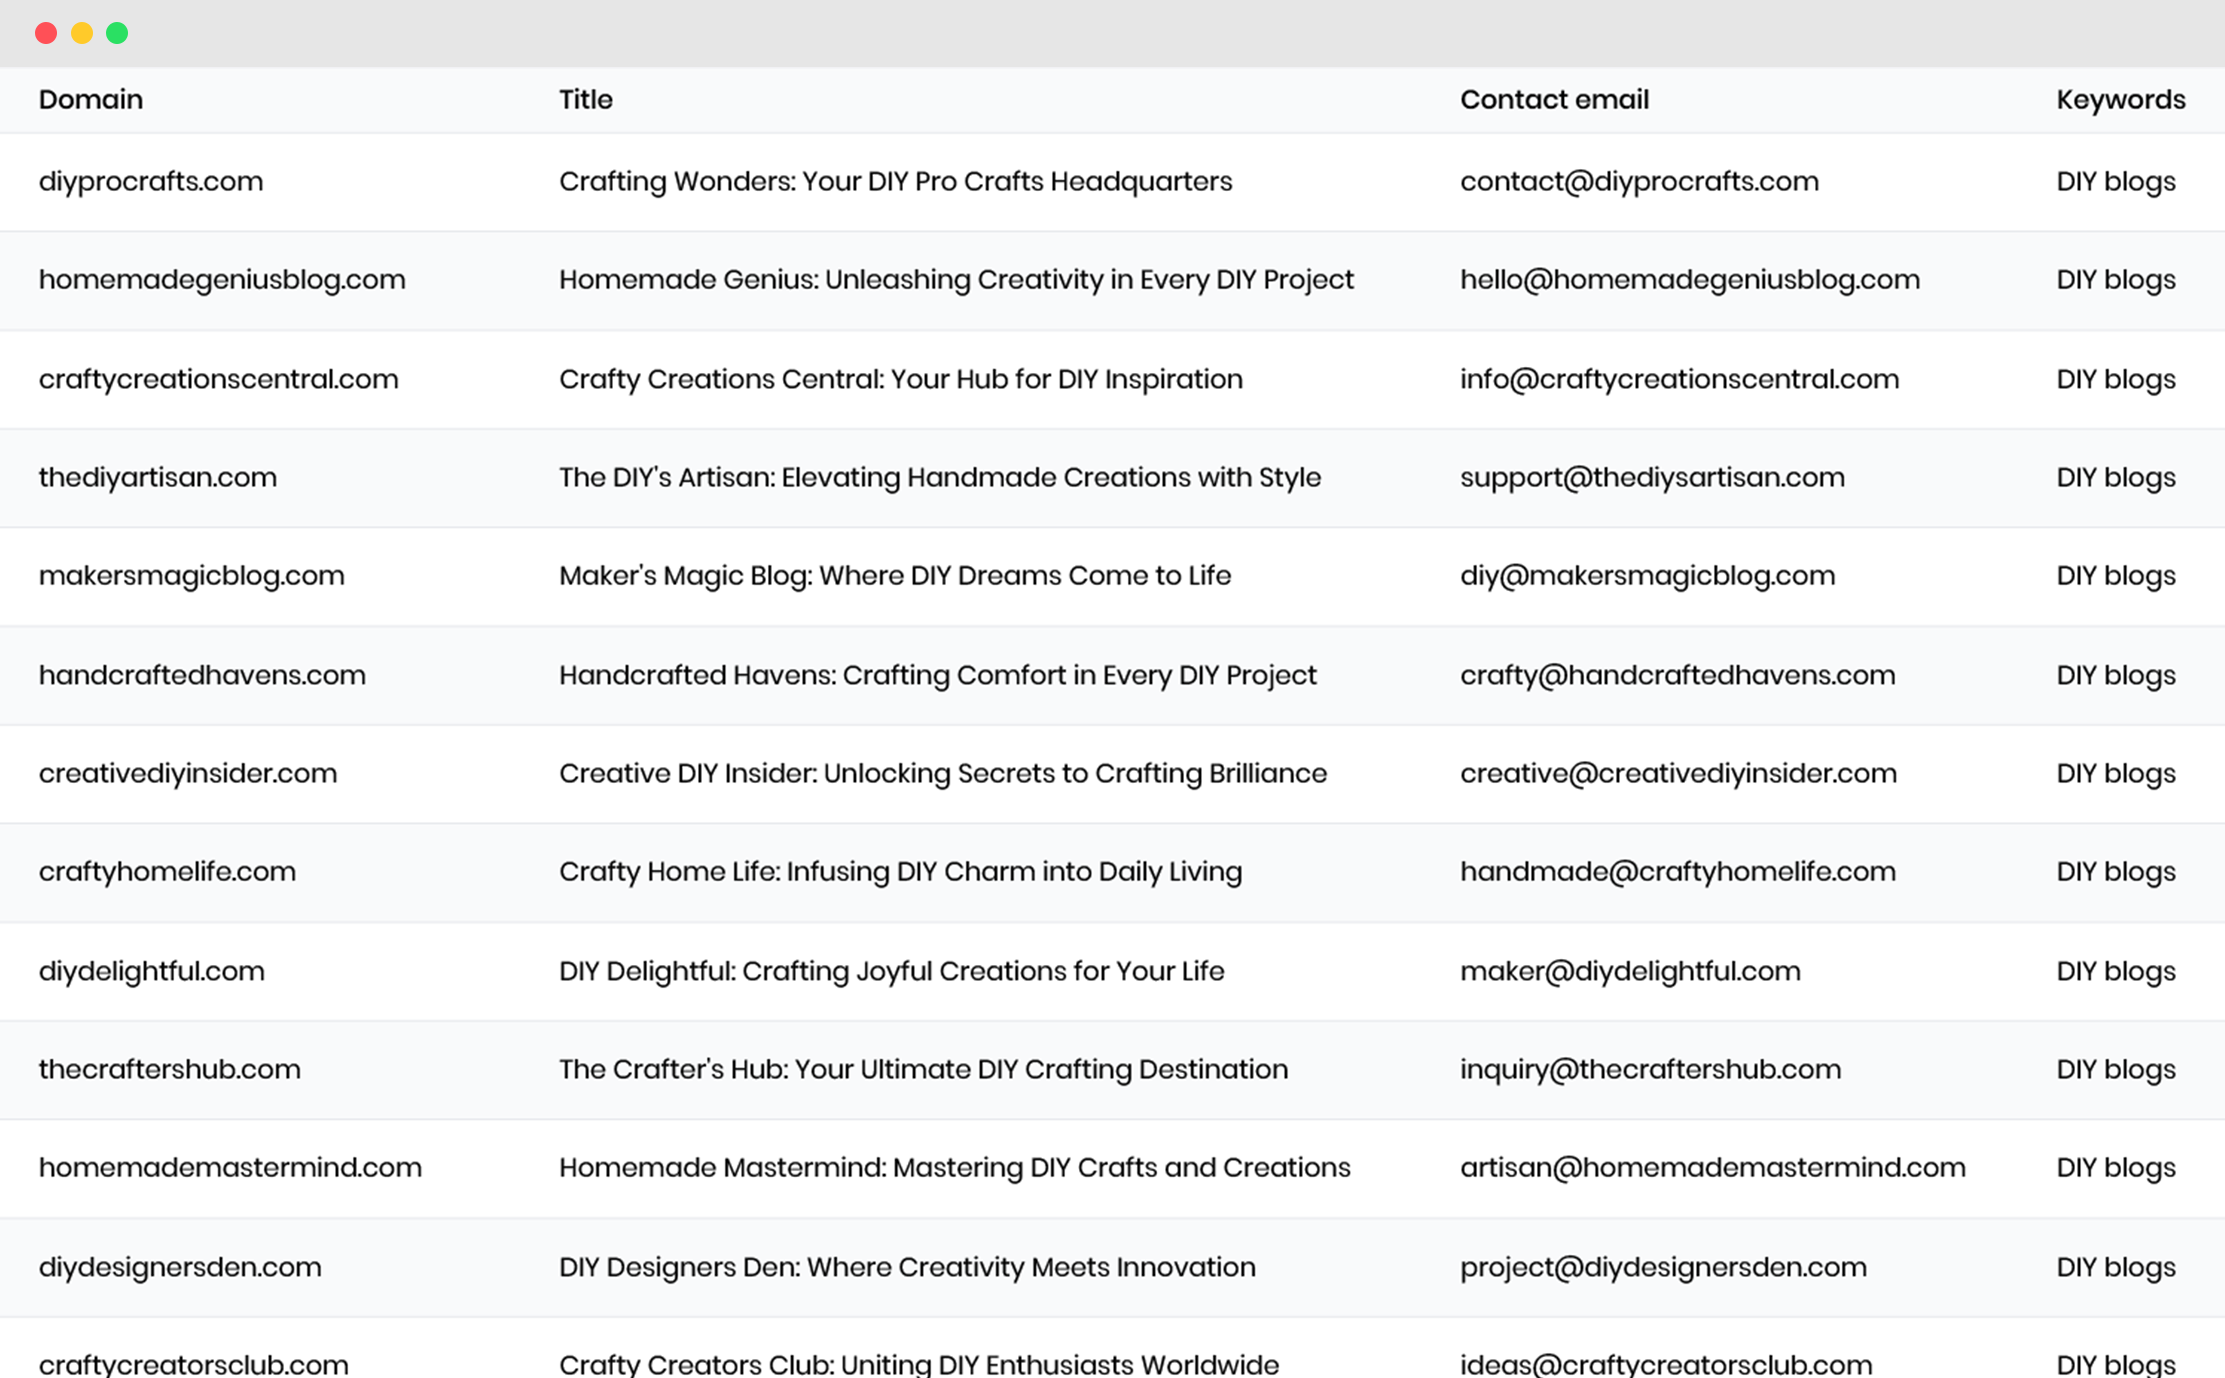Select the creativediyinsider.com domain cell
Image resolution: width=2225 pixels, height=1378 pixels.
[x=188, y=774]
